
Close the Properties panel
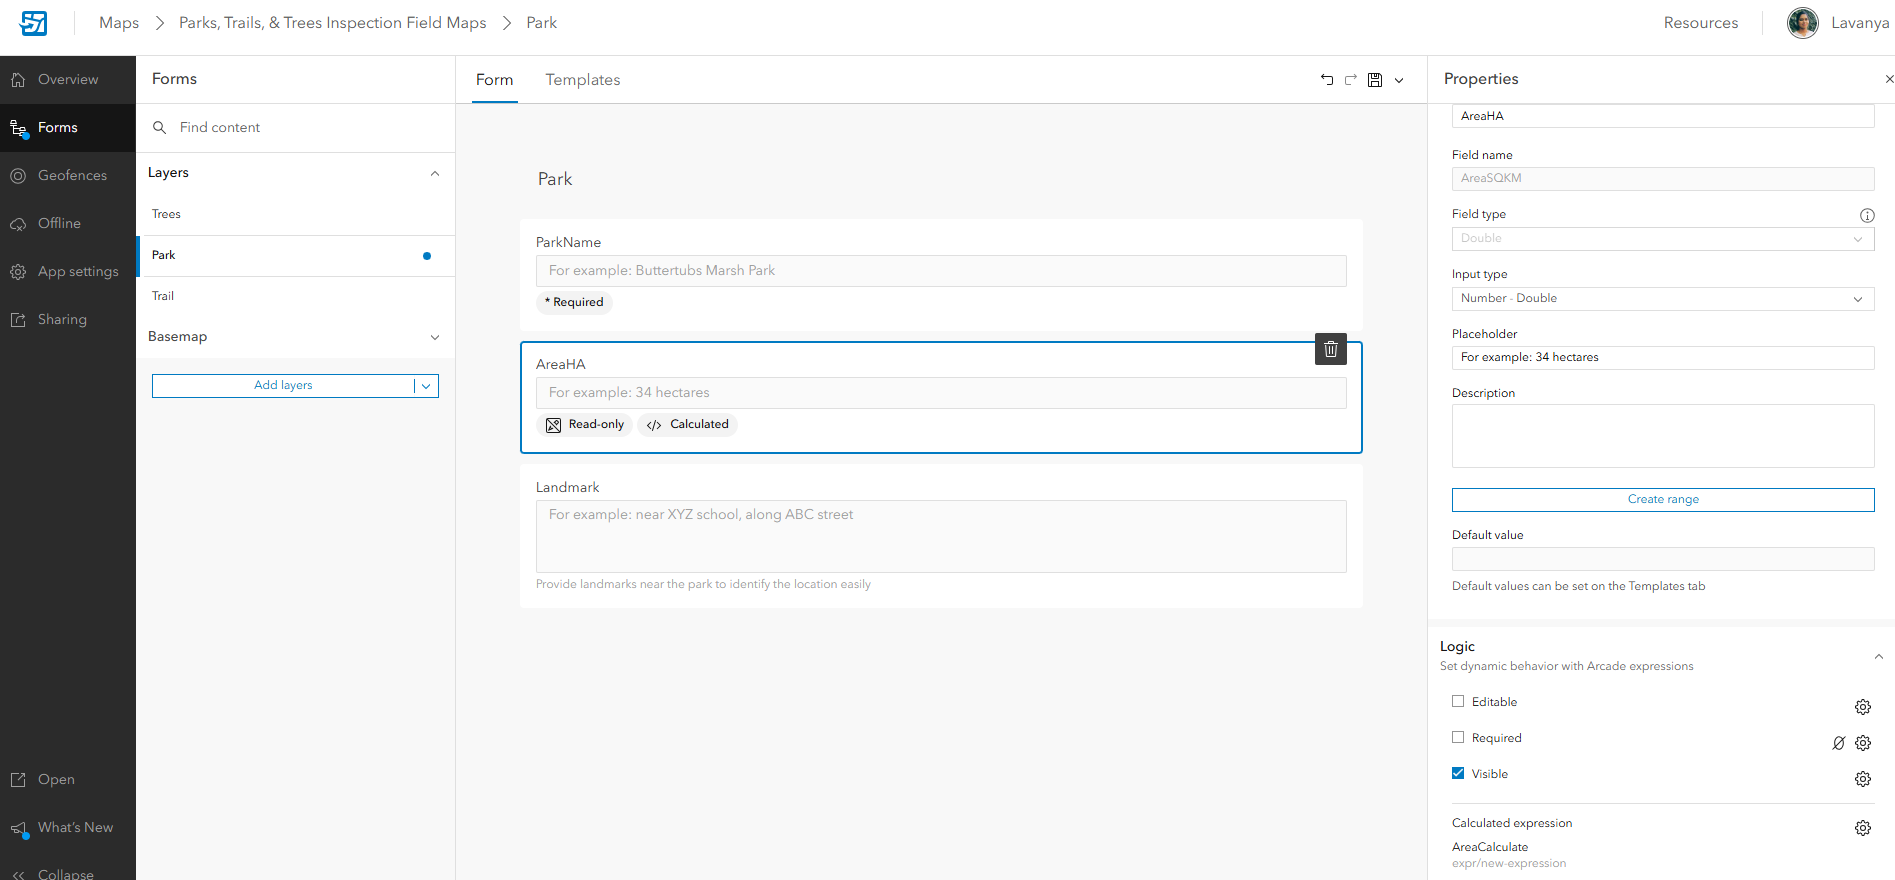click(x=1888, y=79)
